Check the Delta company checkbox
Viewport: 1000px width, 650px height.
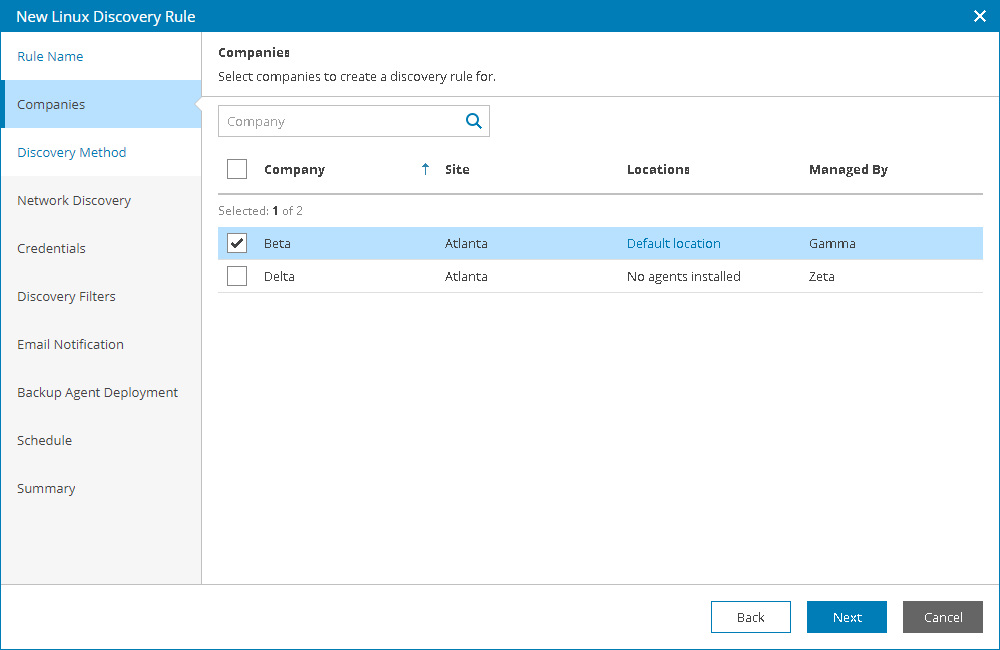pos(237,276)
